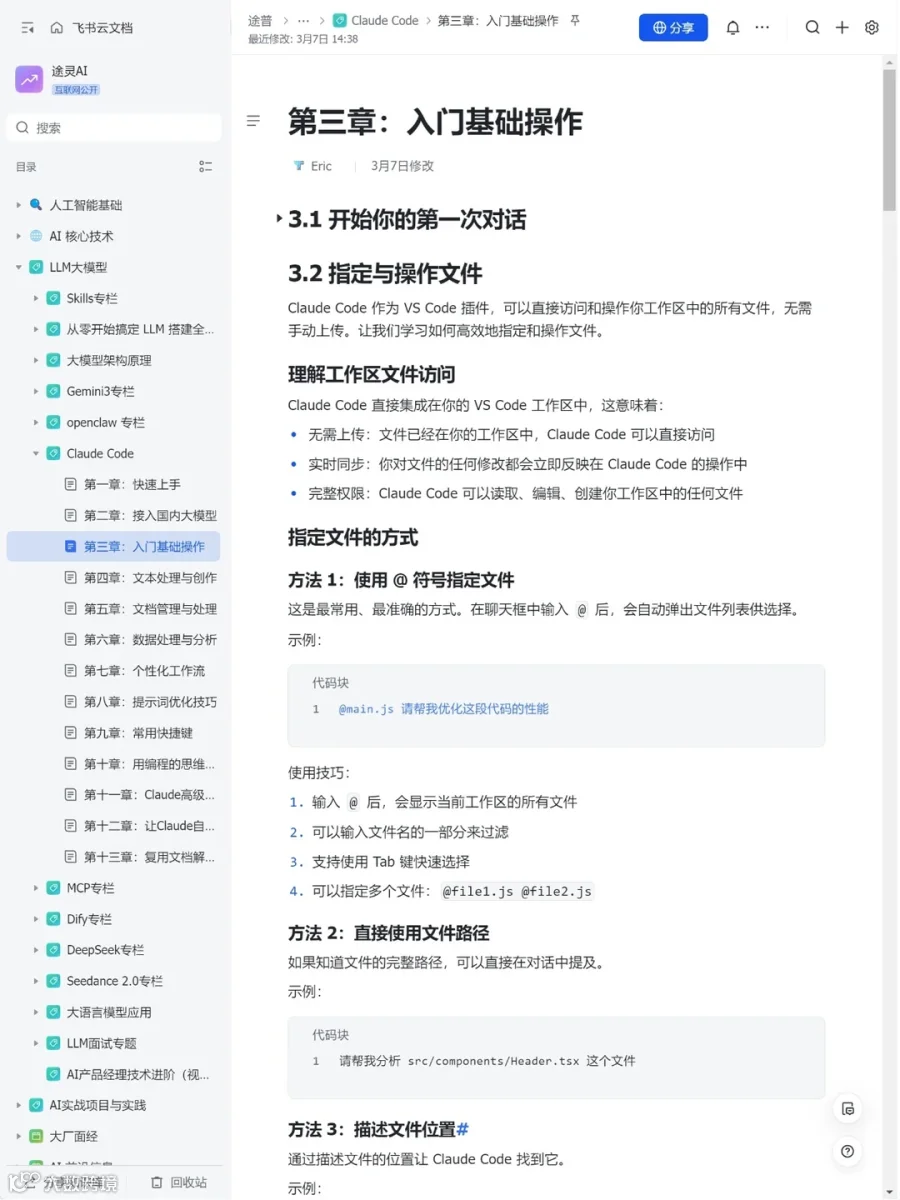Expand the AI实战项目与实践 node

(18, 1105)
